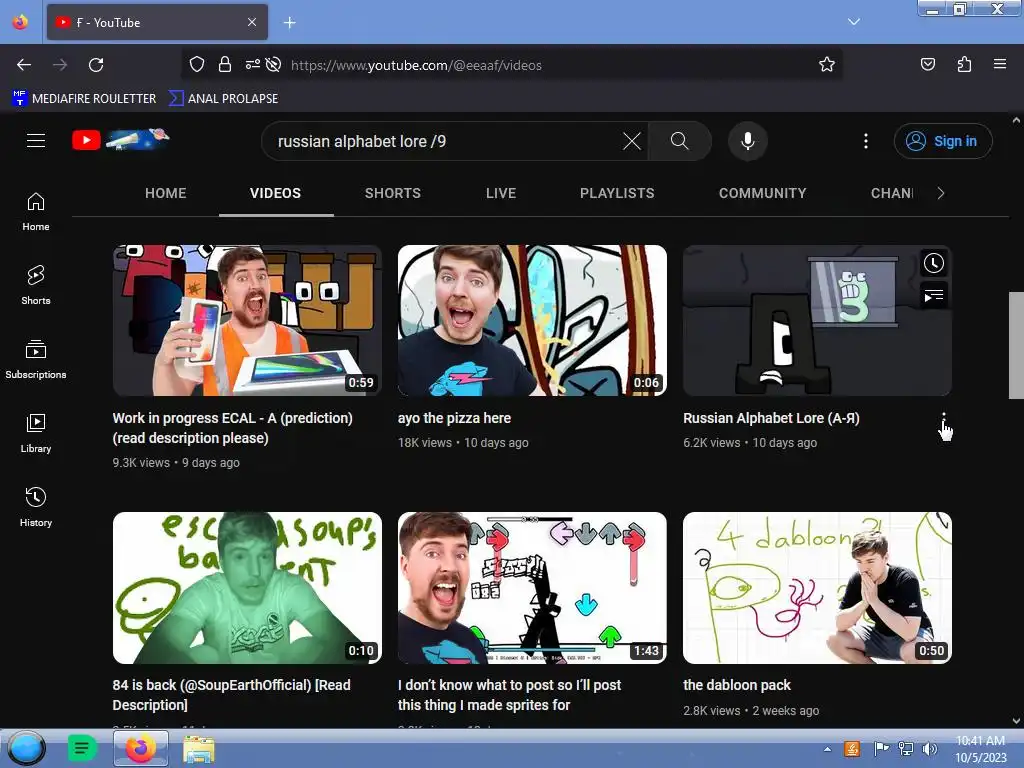The height and width of the screenshot is (768, 1024).
Task: Click scrollbar down arrow
Action: 1016,721
